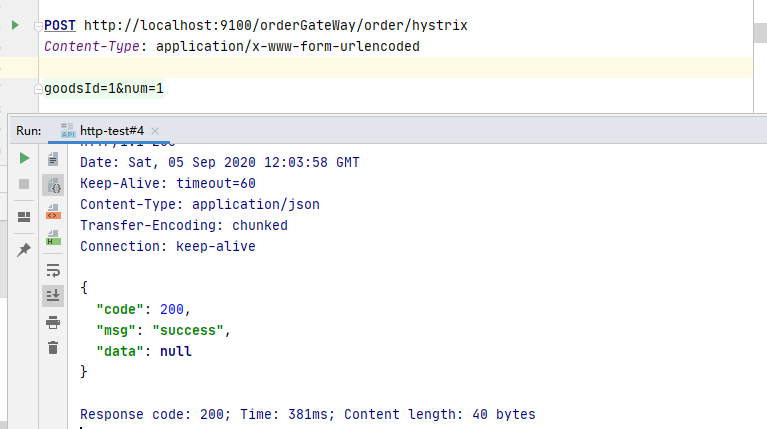
Task: Clear all output with trash icon
Action: 53,348
